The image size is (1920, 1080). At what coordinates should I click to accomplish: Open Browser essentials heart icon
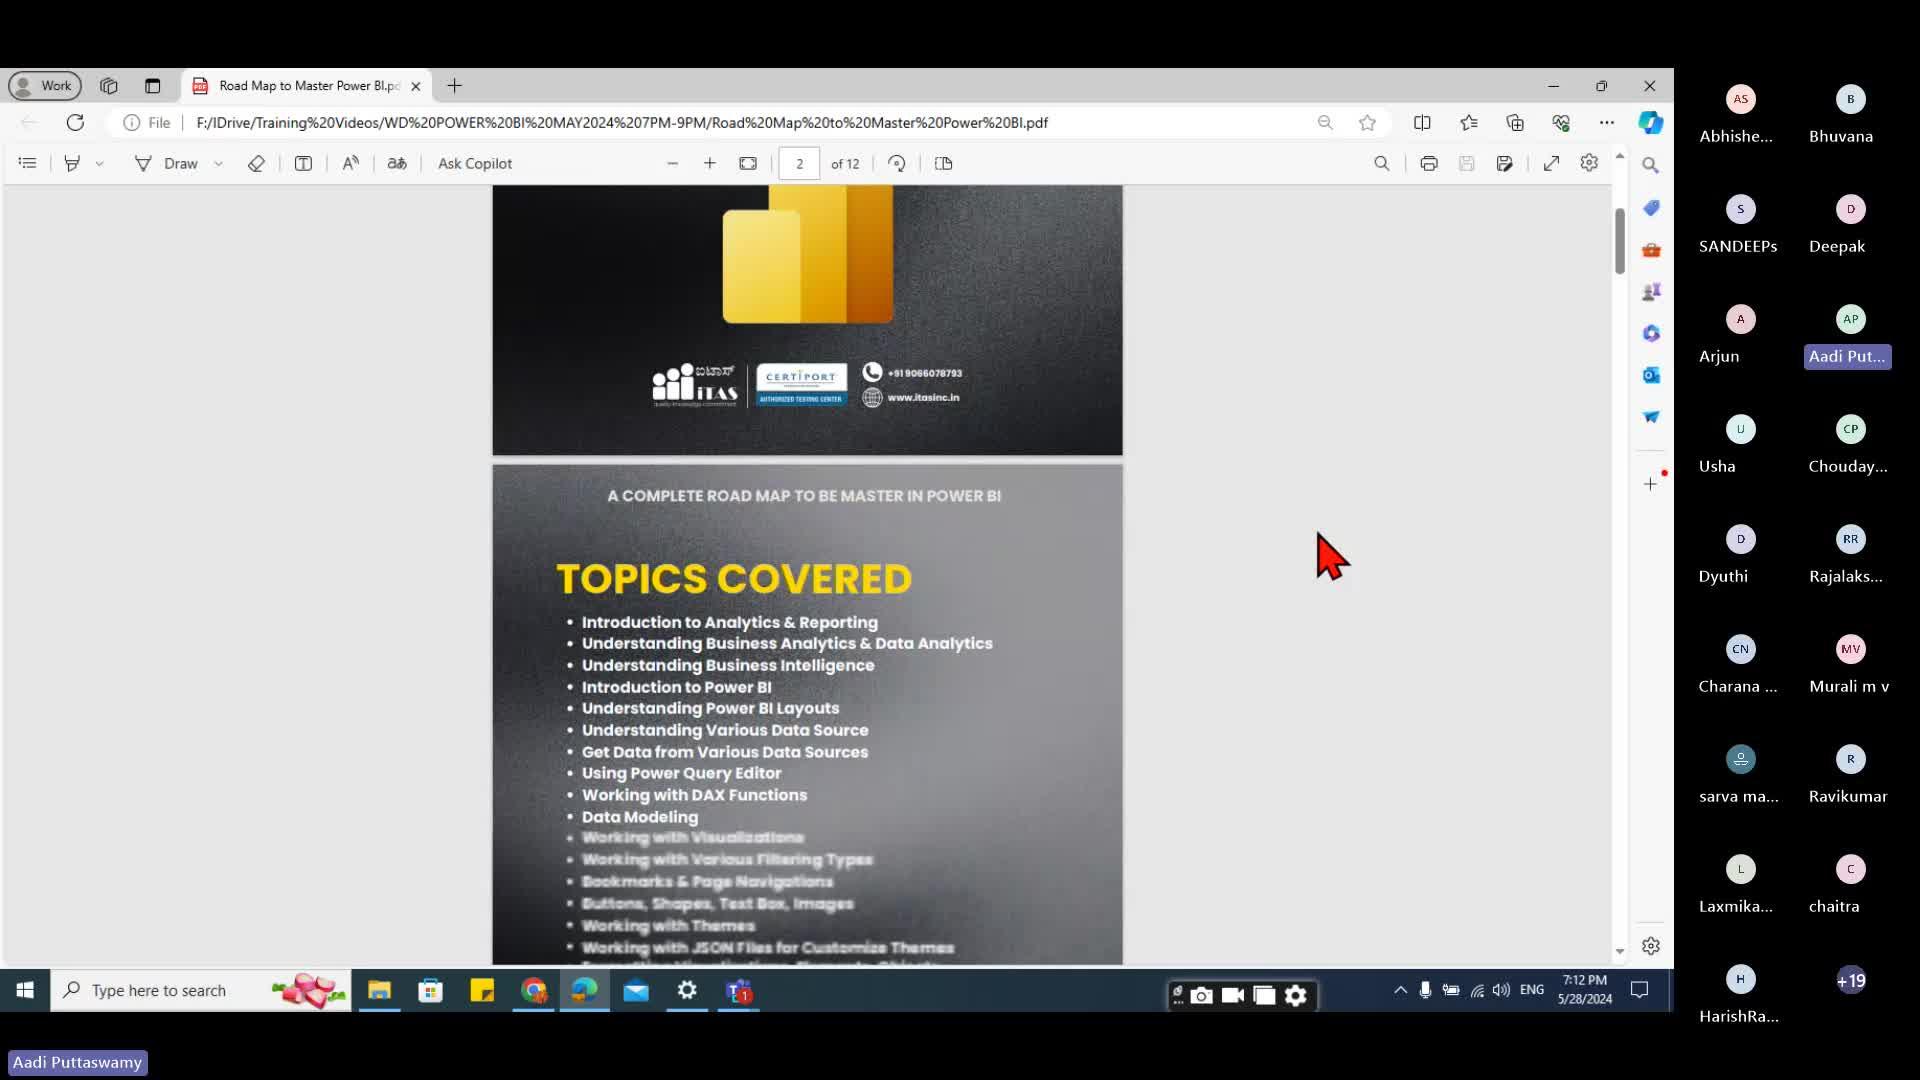pos(1561,122)
